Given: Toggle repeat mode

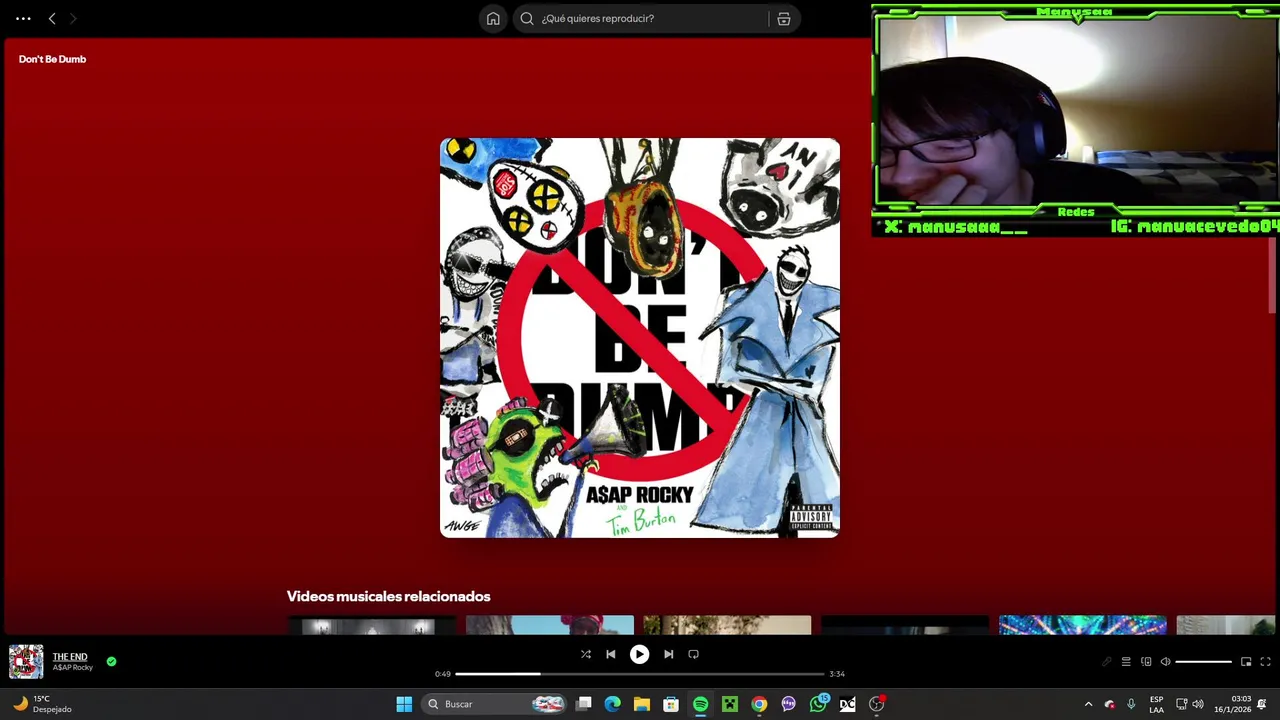Looking at the screenshot, I should (x=693, y=654).
